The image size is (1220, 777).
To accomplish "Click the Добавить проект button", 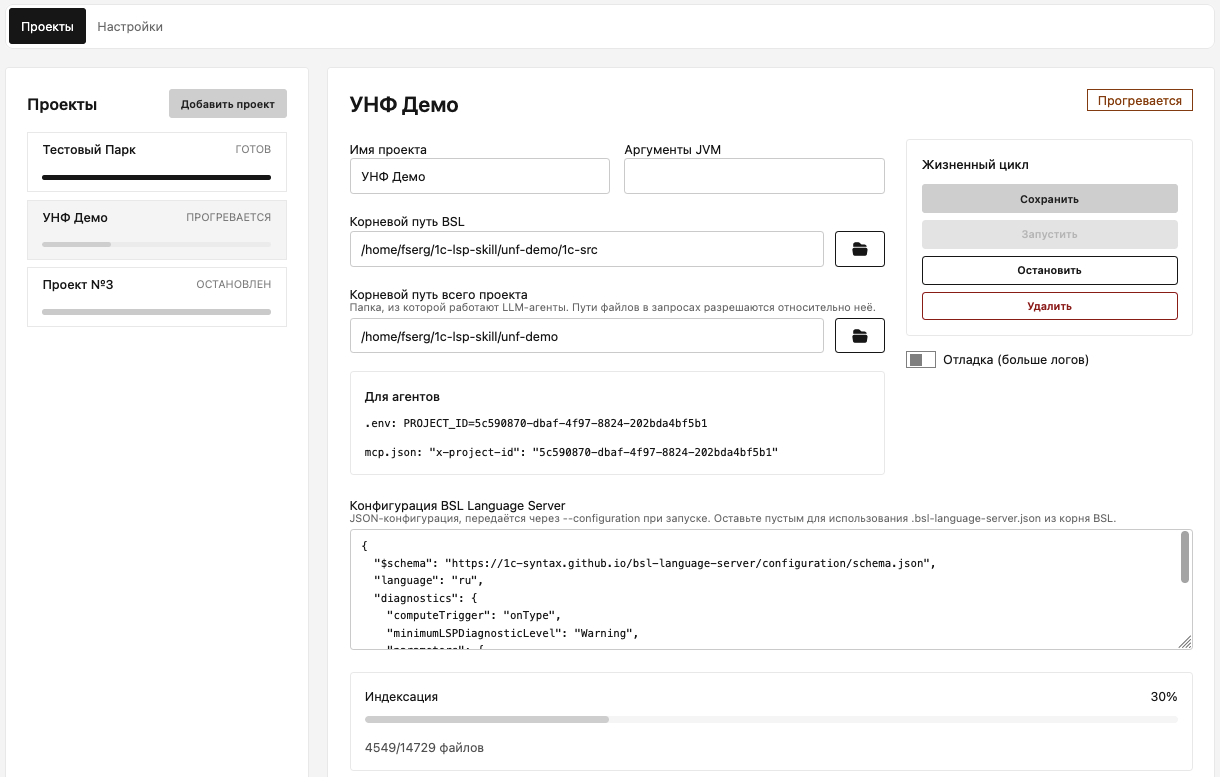I will click(x=228, y=104).
